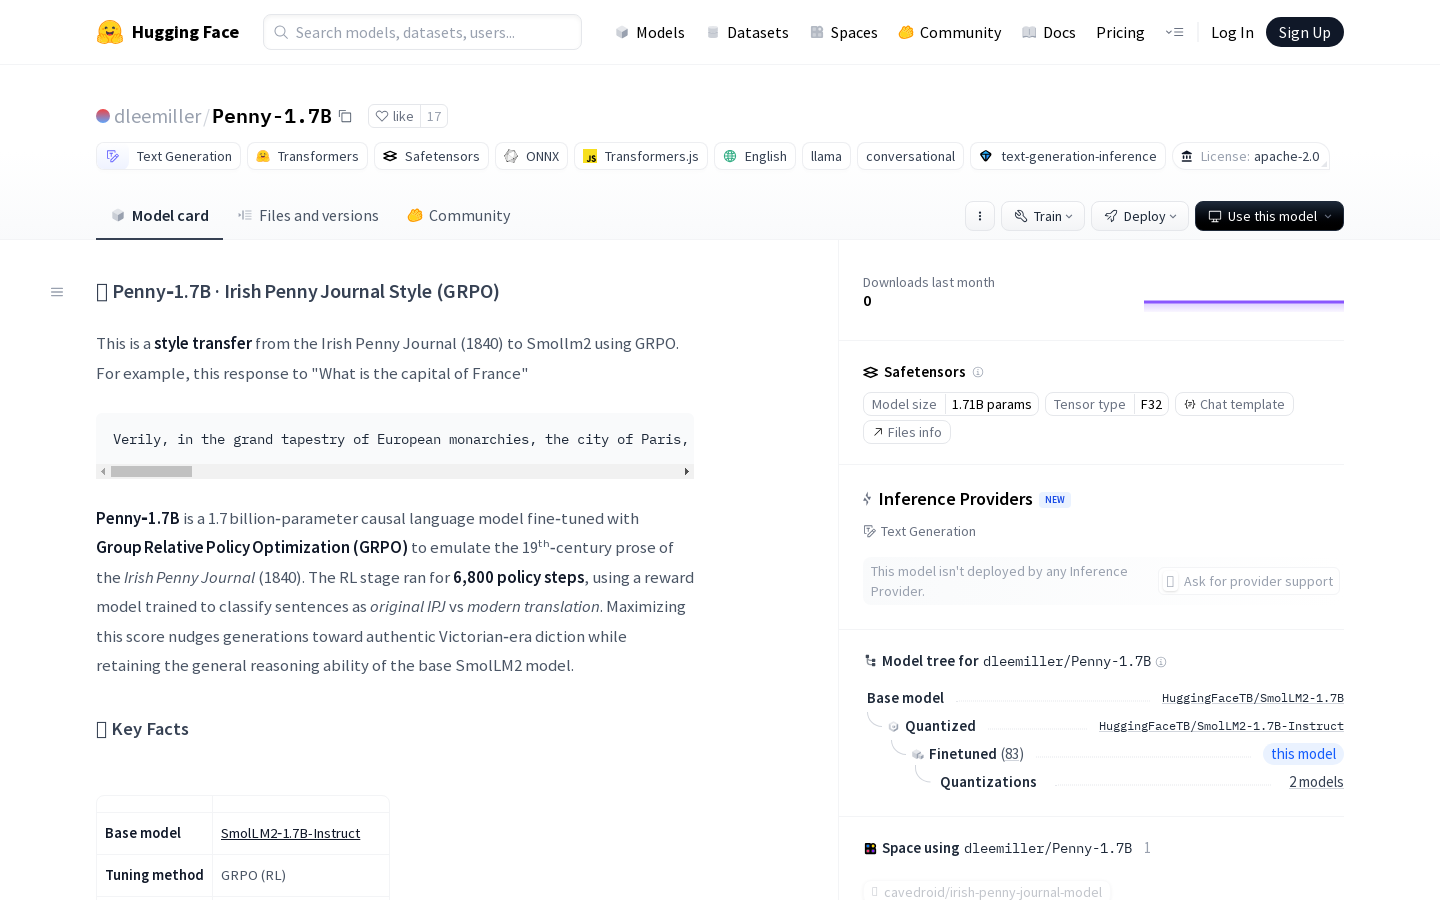Open Datasets in top navigation
The width and height of the screenshot is (1440, 900).
click(x=747, y=32)
